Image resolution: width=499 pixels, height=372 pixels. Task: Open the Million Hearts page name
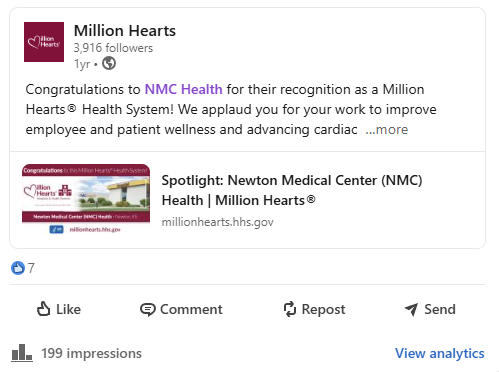[x=125, y=31]
